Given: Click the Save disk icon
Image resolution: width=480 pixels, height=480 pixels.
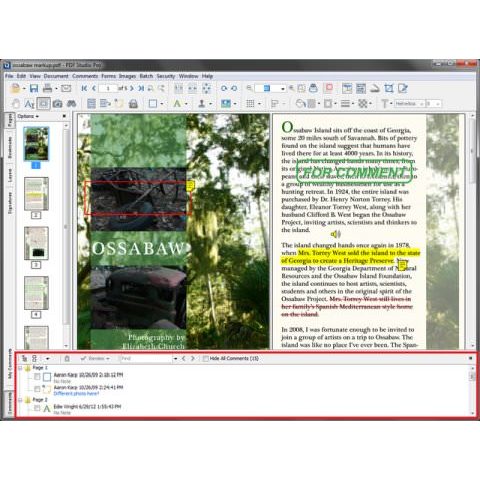Looking at the screenshot, I should (x=34, y=88).
